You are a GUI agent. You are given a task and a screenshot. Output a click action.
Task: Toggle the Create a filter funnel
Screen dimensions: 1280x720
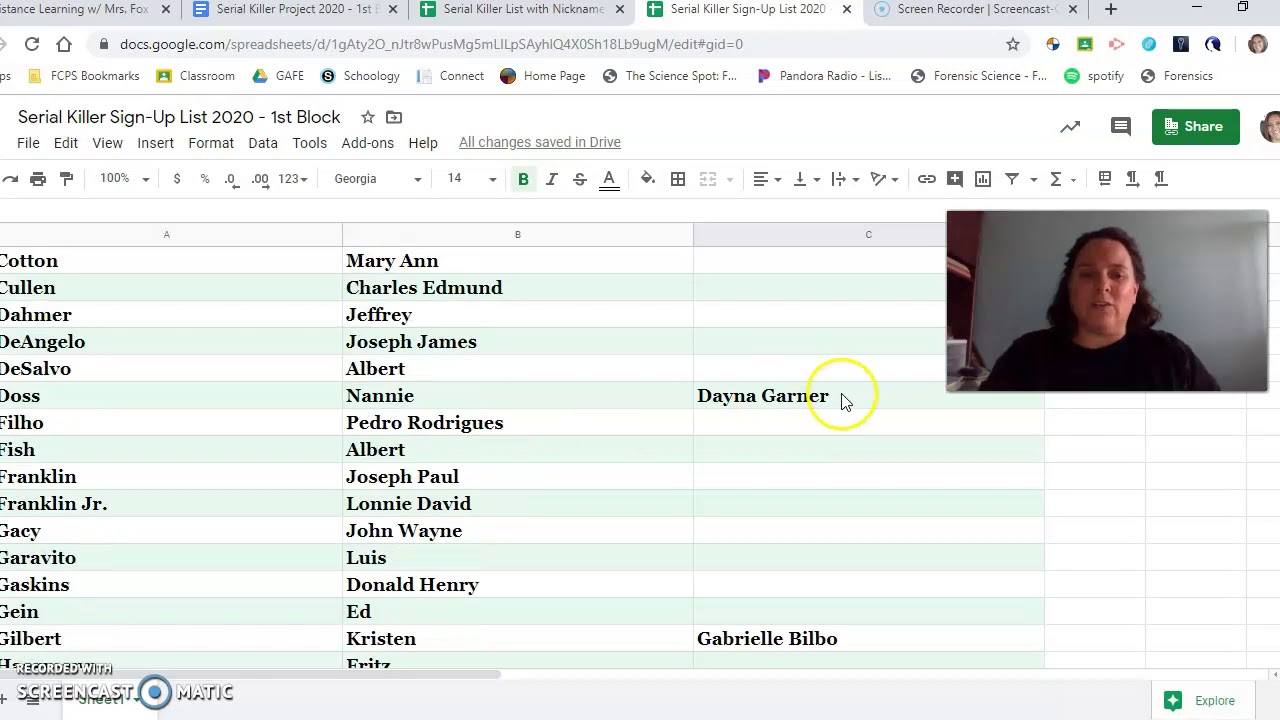point(1012,179)
